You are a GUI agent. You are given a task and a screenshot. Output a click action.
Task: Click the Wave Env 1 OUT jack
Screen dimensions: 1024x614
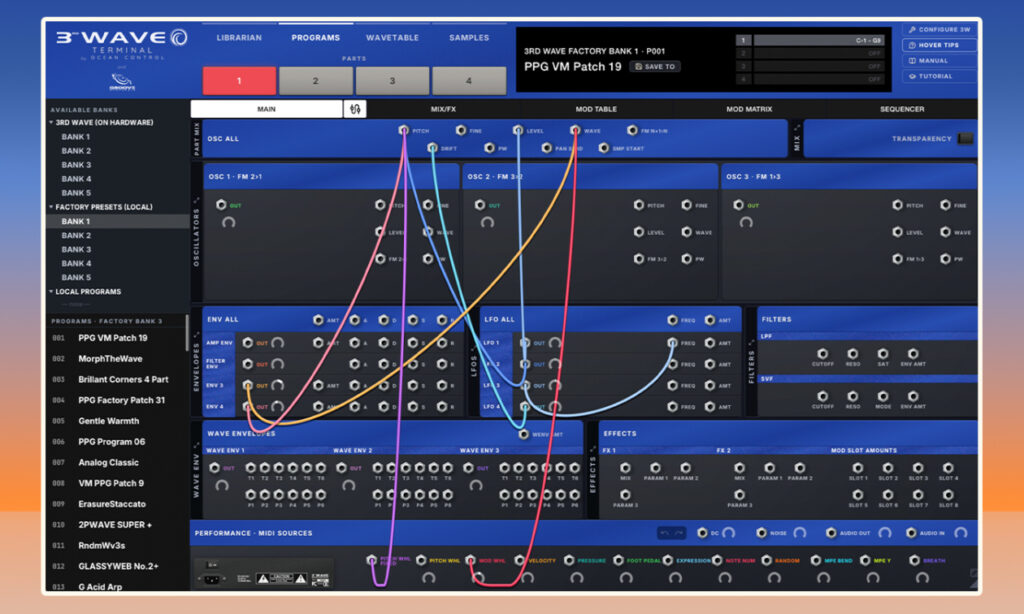(x=214, y=468)
